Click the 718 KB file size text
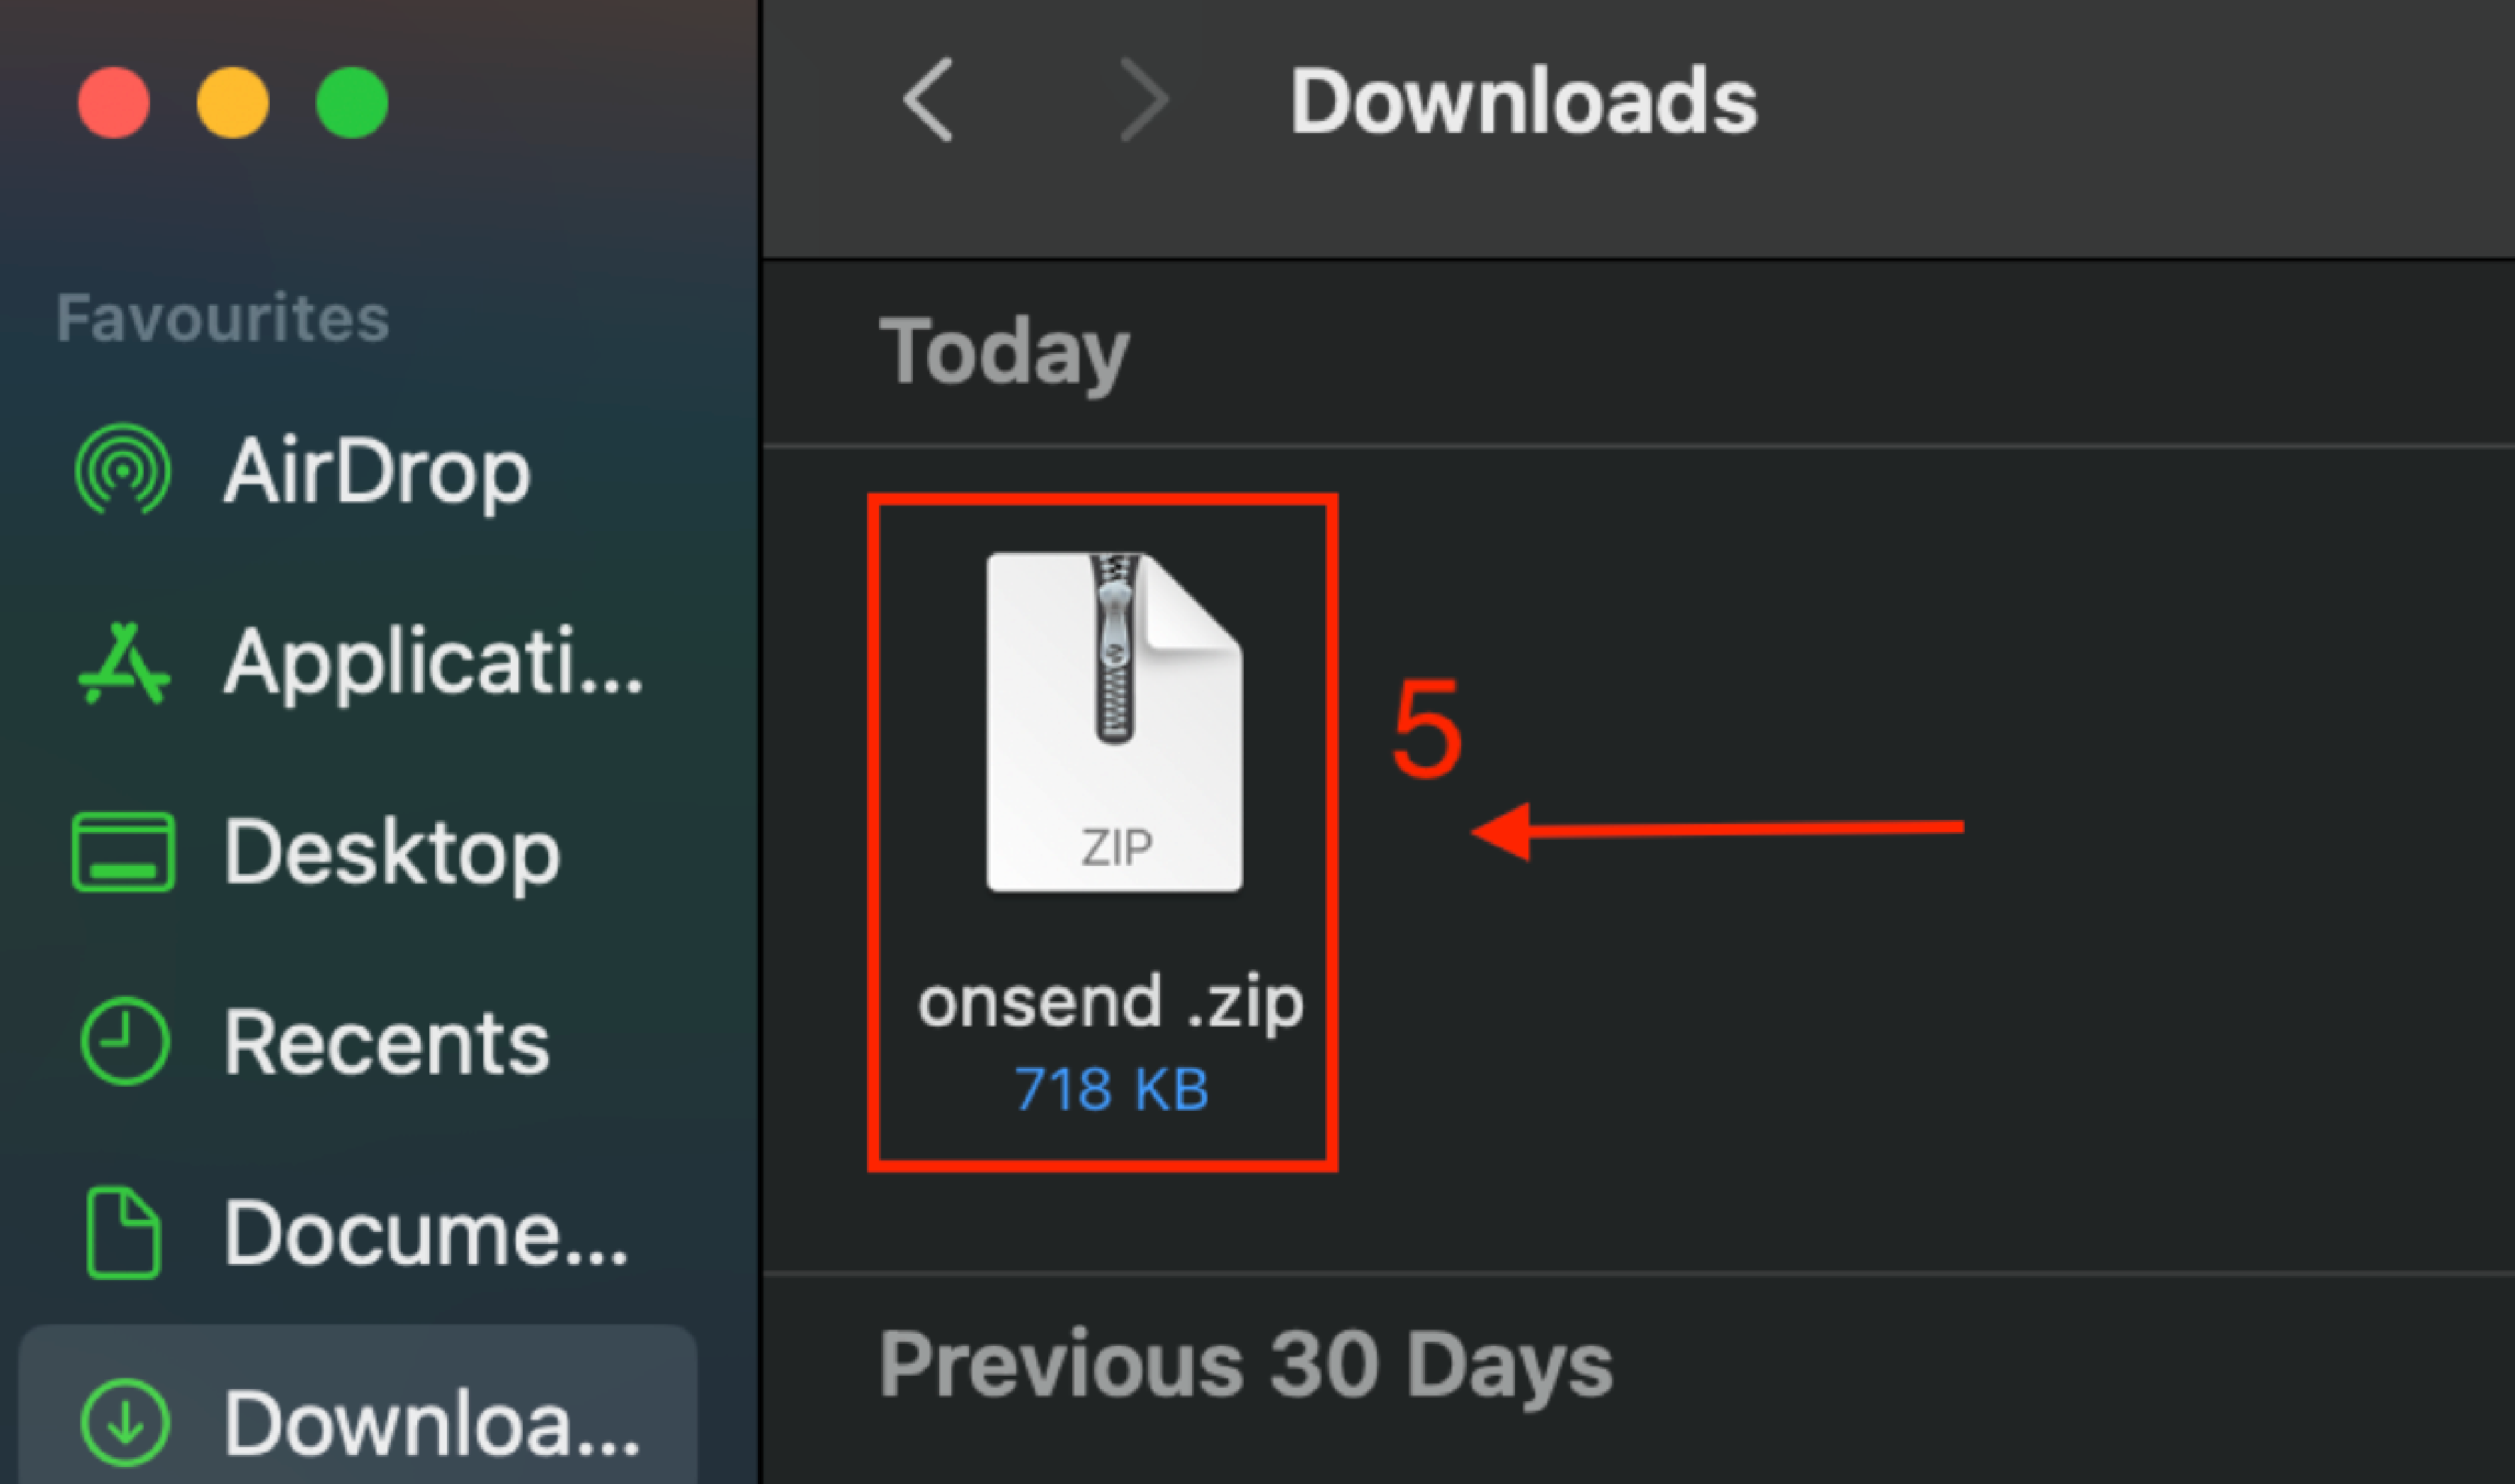 tap(1111, 1089)
